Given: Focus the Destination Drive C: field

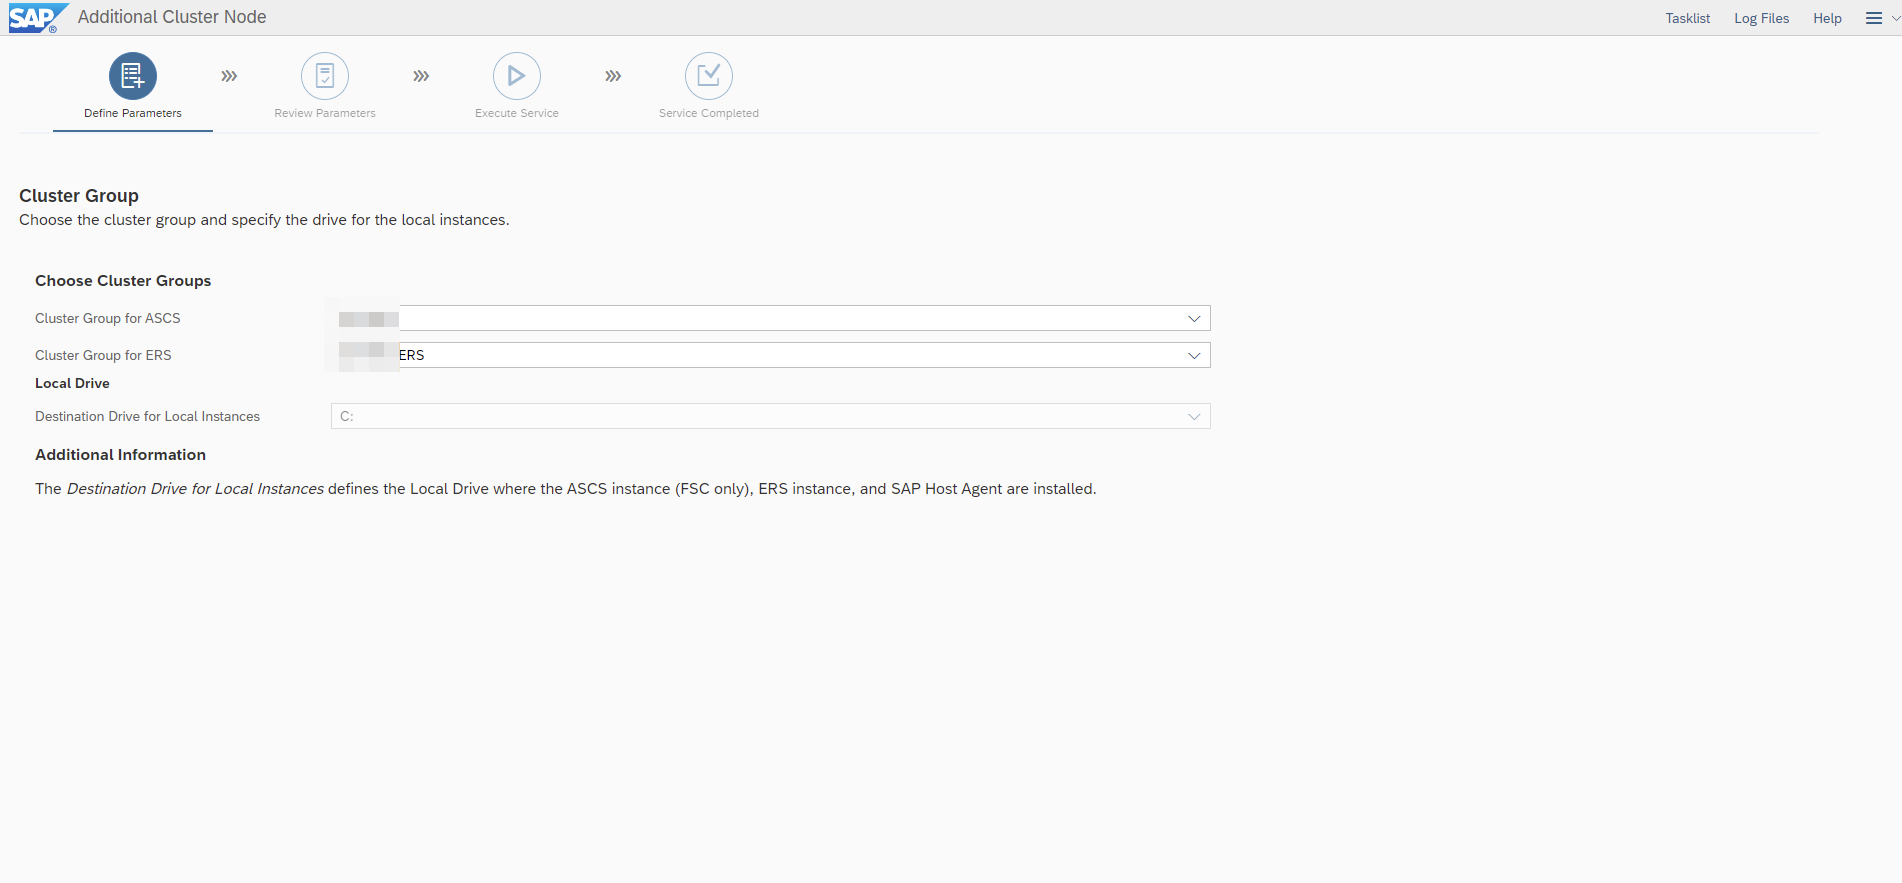Looking at the screenshot, I should point(771,416).
